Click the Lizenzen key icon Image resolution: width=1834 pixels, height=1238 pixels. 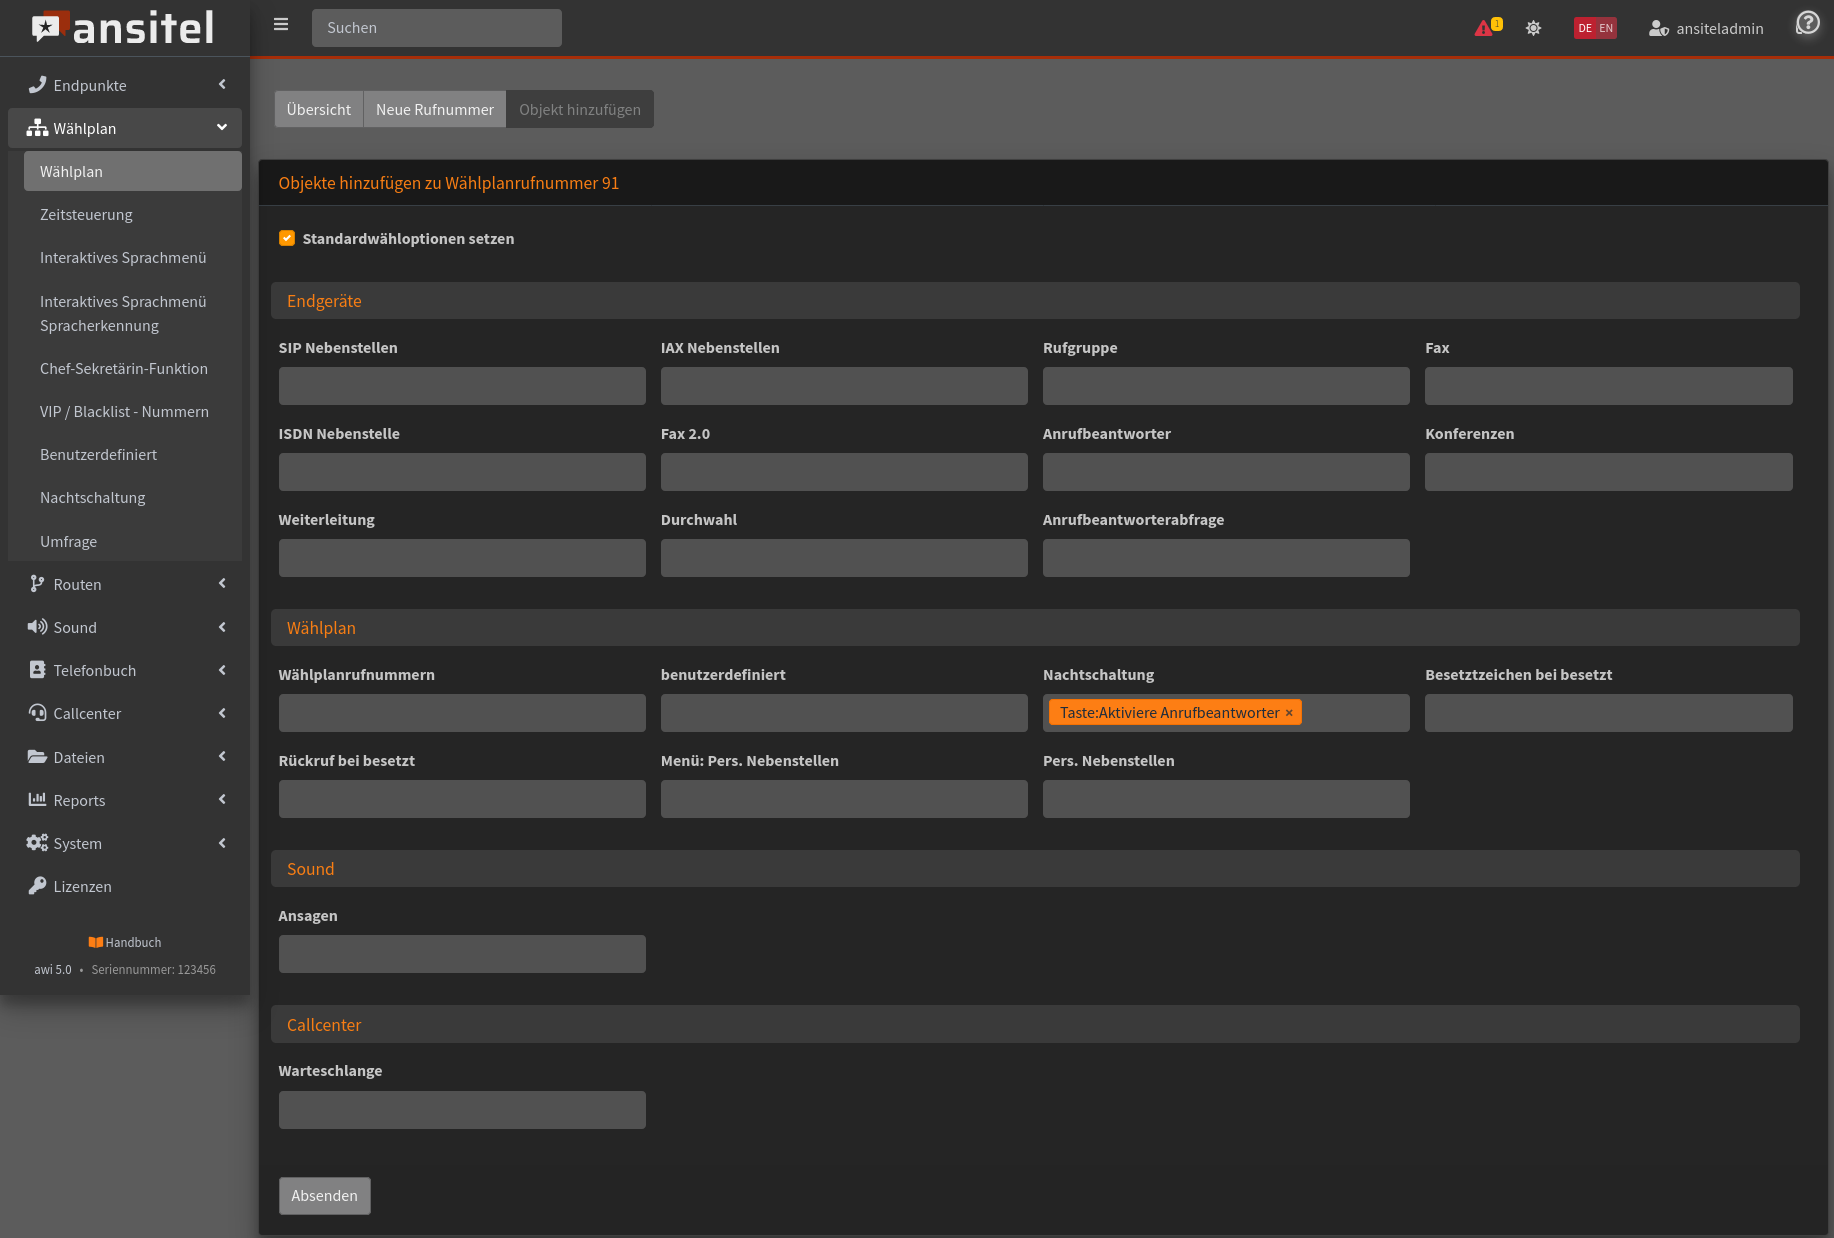coord(37,886)
